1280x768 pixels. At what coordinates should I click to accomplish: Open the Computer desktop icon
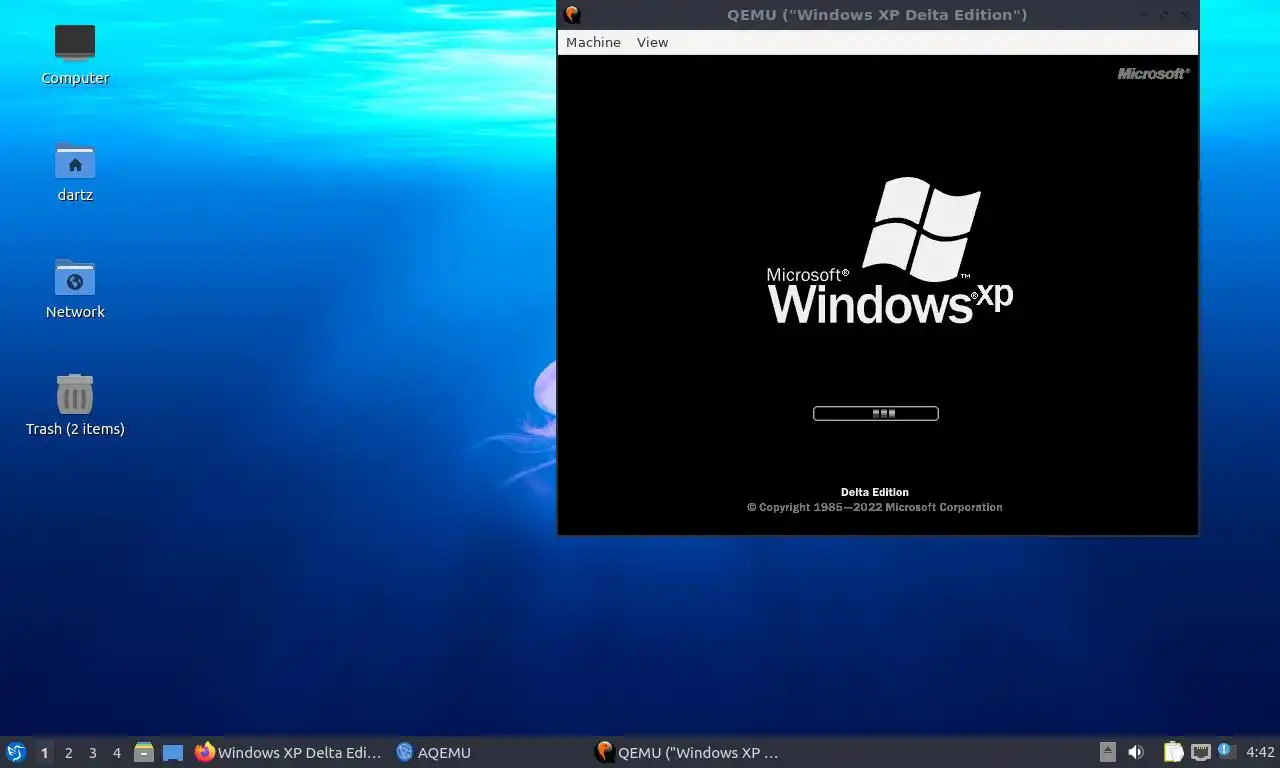pyautogui.click(x=75, y=55)
